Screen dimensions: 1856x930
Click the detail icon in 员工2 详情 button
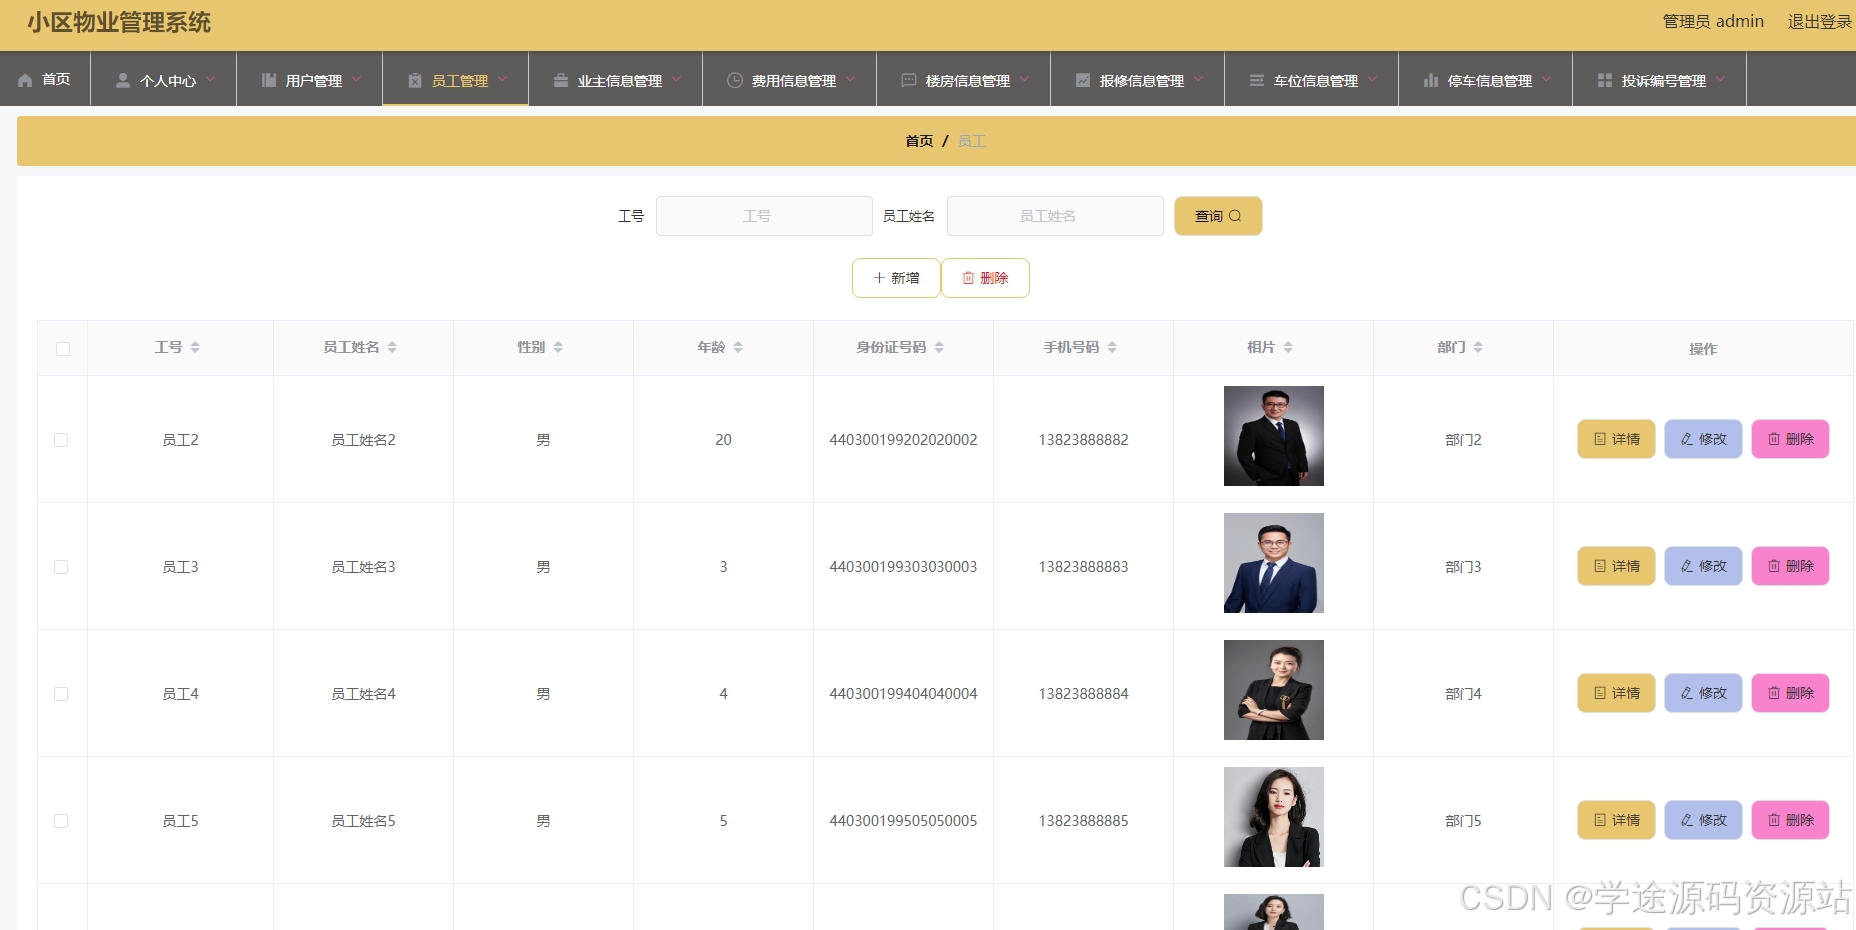(x=1600, y=439)
